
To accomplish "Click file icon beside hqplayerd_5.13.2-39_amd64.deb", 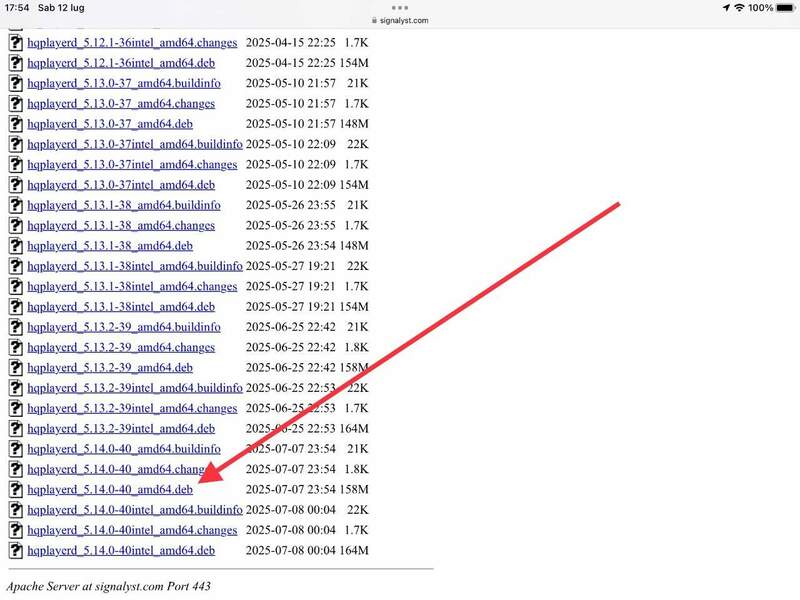I will point(15,368).
